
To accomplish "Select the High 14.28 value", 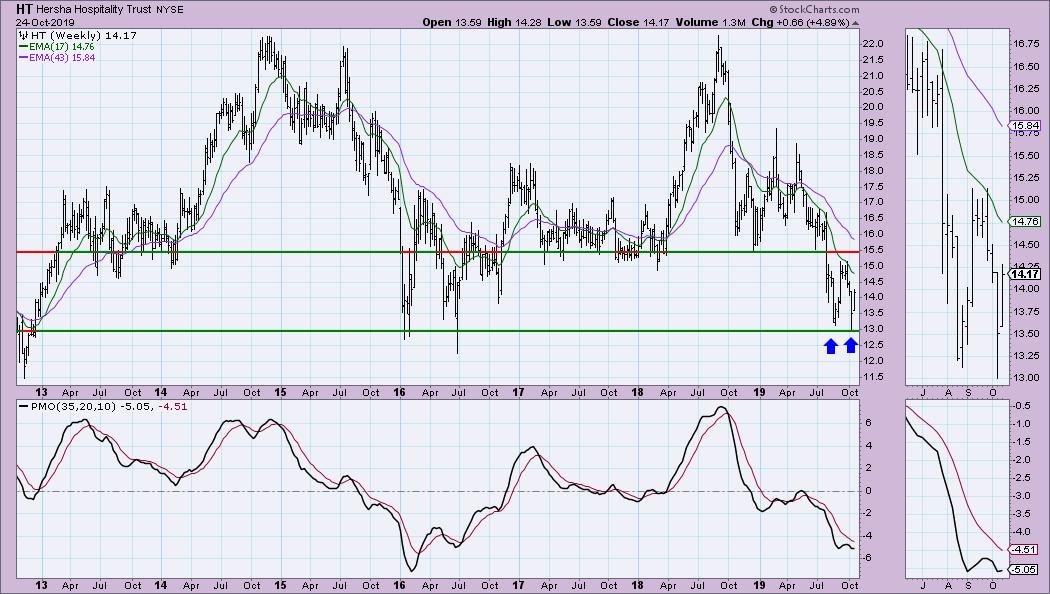I will (514, 22).
